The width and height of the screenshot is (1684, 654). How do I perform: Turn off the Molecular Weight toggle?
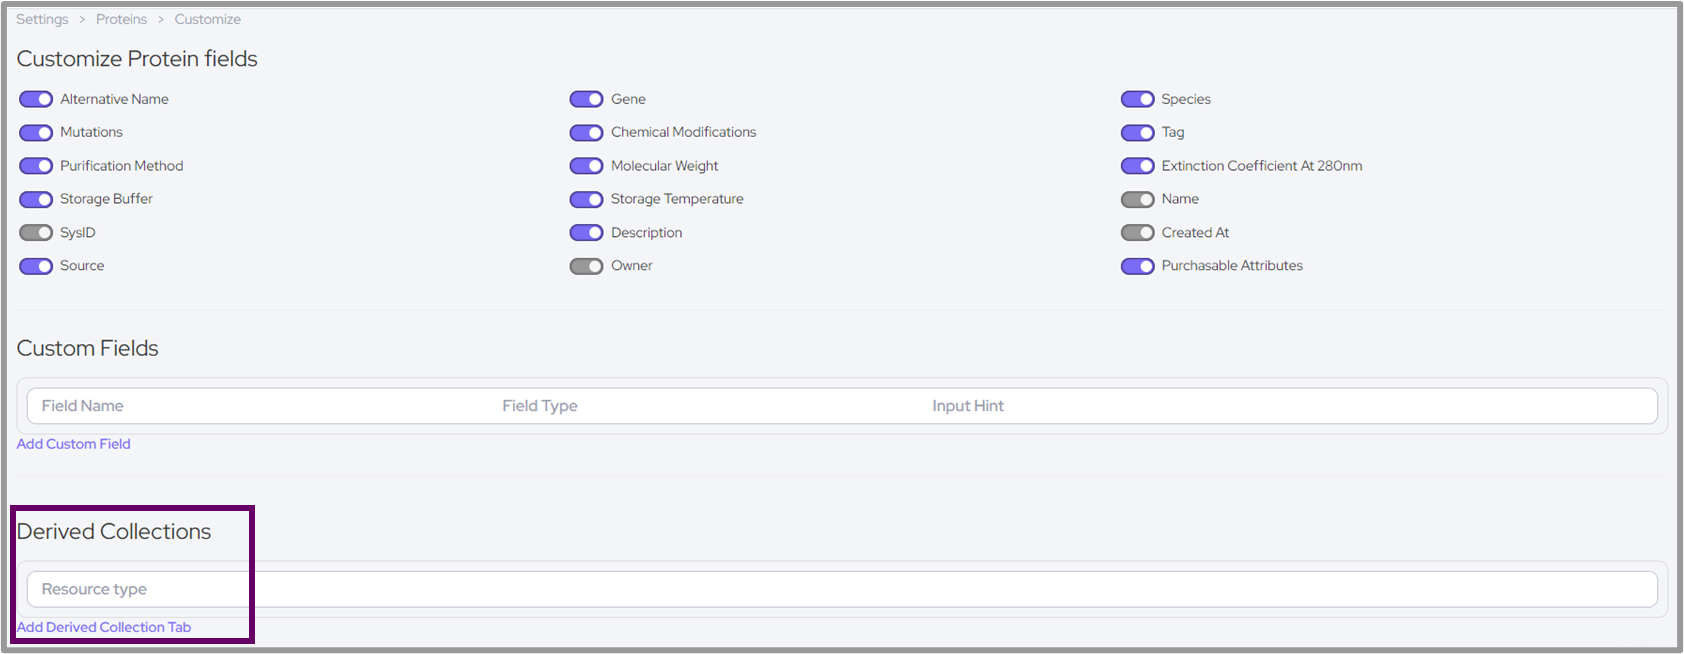586,166
